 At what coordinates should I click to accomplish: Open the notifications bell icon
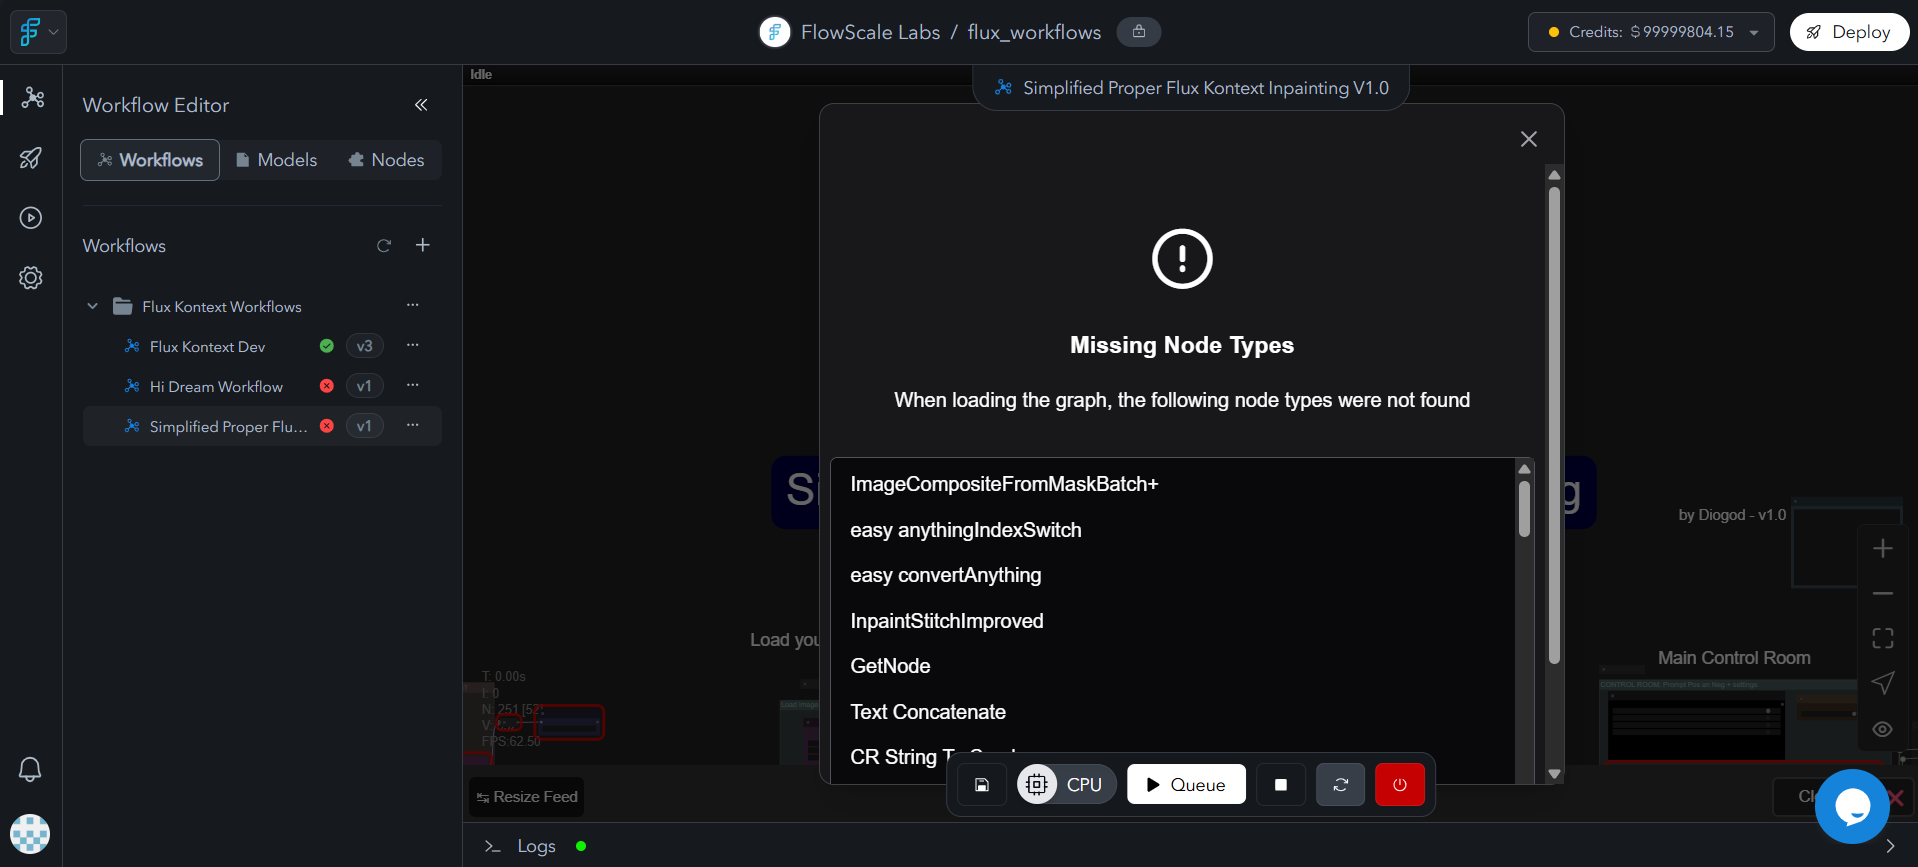(x=30, y=769)
